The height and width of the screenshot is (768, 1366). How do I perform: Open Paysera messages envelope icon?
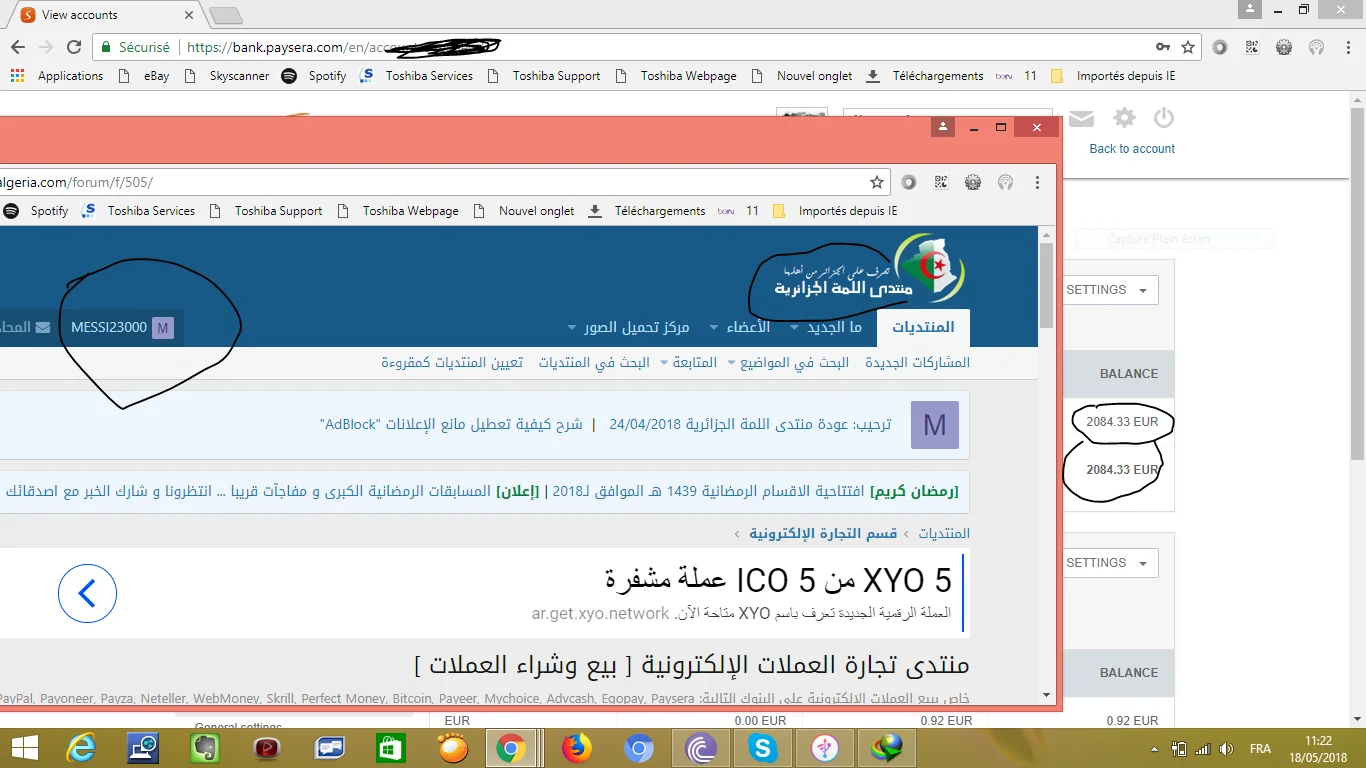click(1081, 119)
